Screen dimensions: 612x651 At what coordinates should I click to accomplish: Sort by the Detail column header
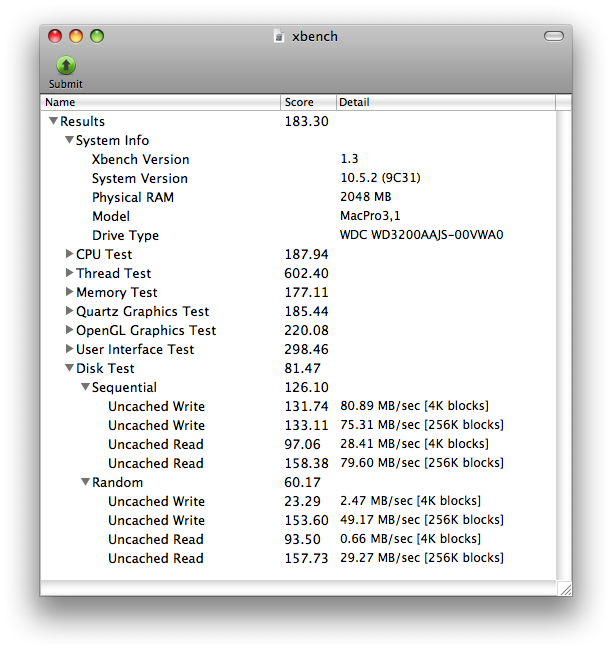(446, 102)
